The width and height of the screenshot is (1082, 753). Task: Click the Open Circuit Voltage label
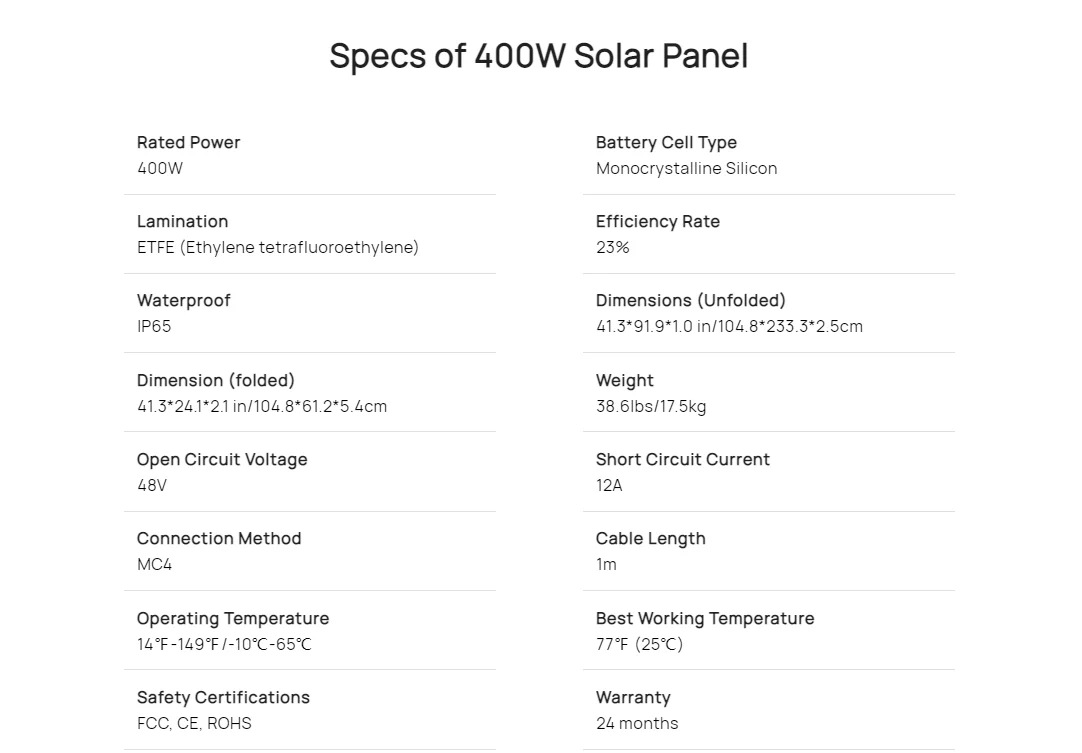coord(222,459)
